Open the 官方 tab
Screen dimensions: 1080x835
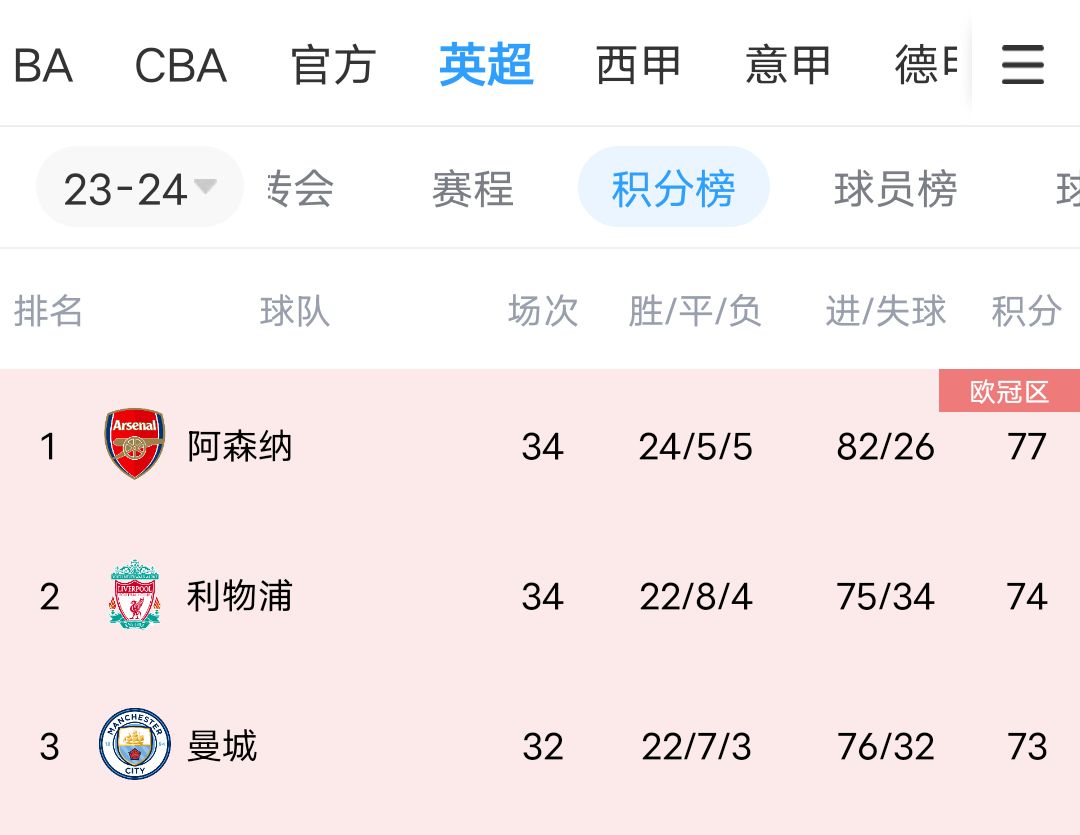[x=332, y=66]
